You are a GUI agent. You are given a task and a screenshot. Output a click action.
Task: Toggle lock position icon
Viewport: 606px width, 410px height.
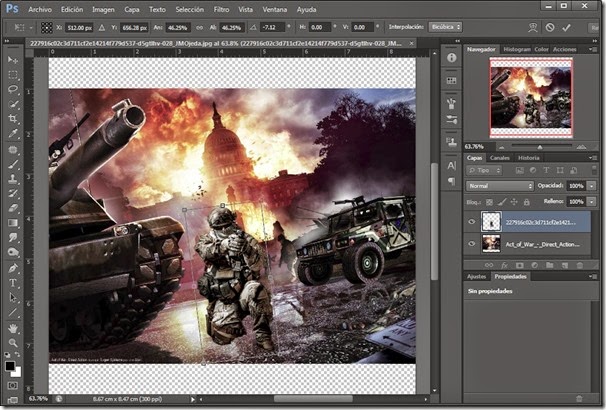point(514,202)
